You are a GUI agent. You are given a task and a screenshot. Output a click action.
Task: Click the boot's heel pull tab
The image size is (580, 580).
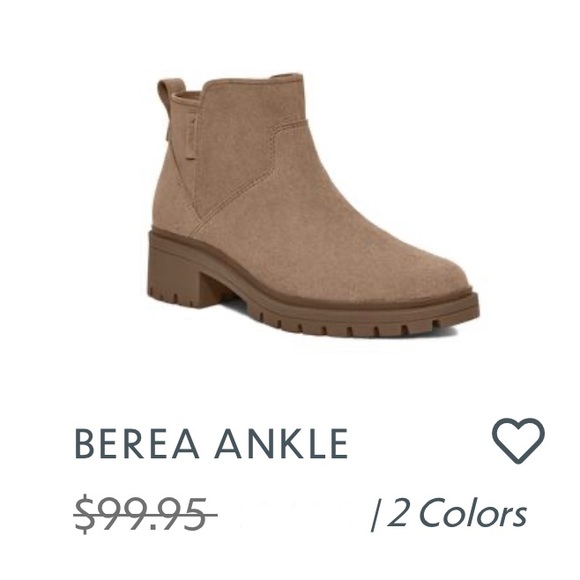(x=168, y=99)
